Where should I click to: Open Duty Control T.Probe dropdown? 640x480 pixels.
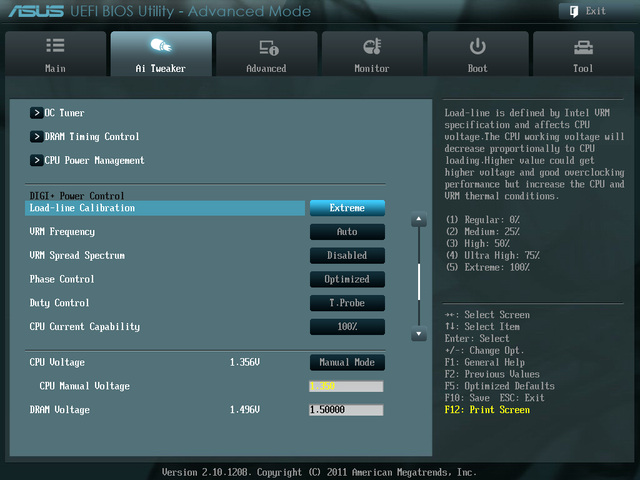pos(347,303)
